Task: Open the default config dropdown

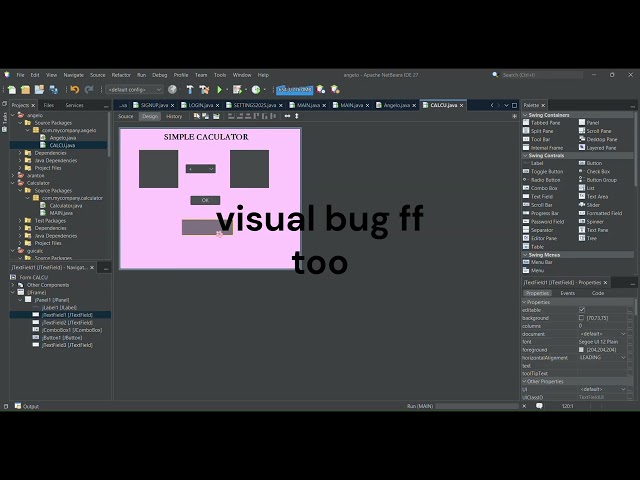Action: [134, 89]
